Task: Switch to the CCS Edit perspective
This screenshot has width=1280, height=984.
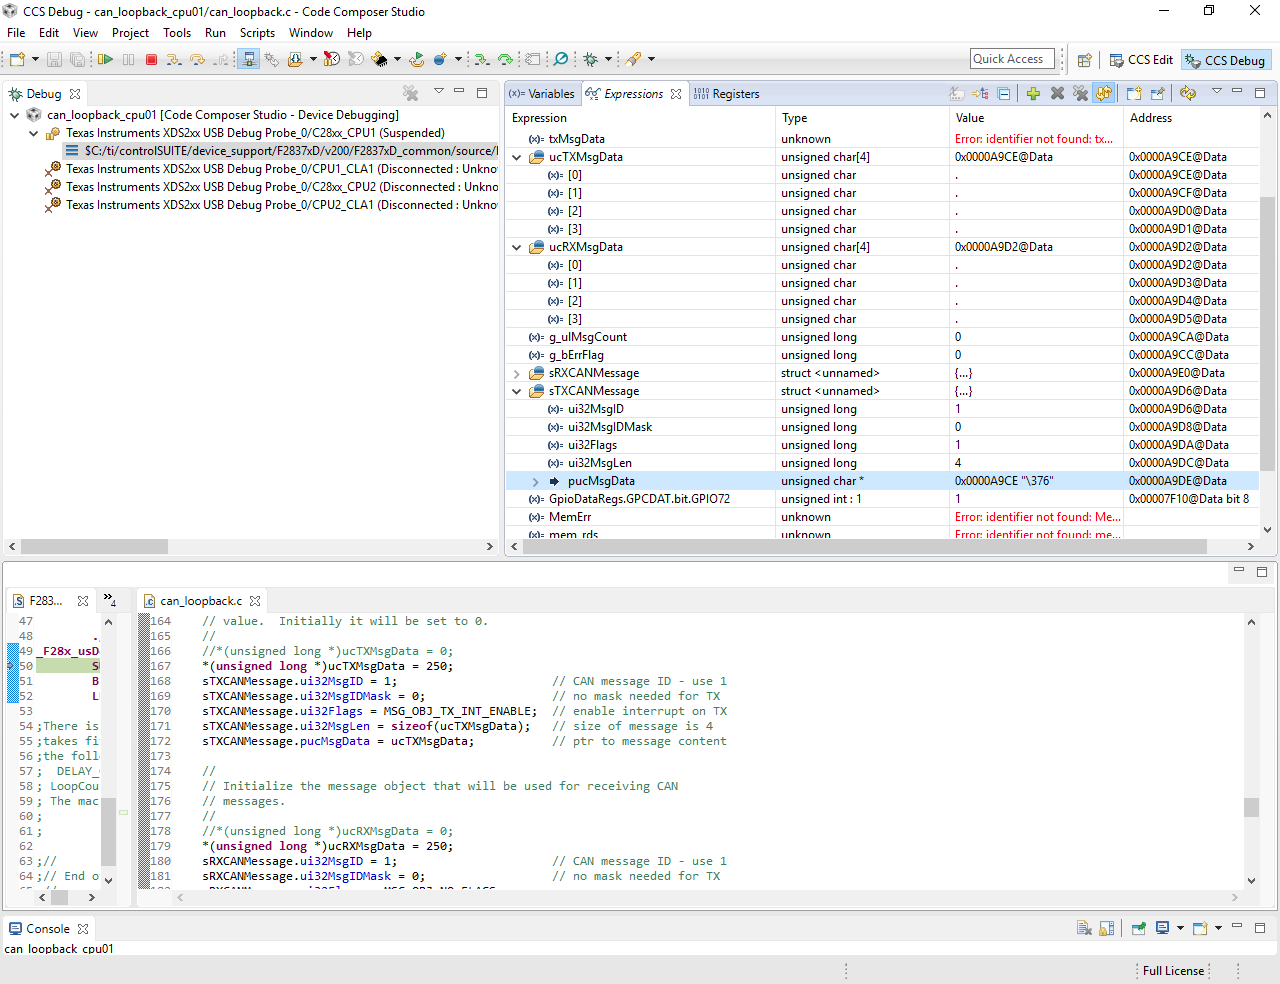Action: coord(1141,60)
